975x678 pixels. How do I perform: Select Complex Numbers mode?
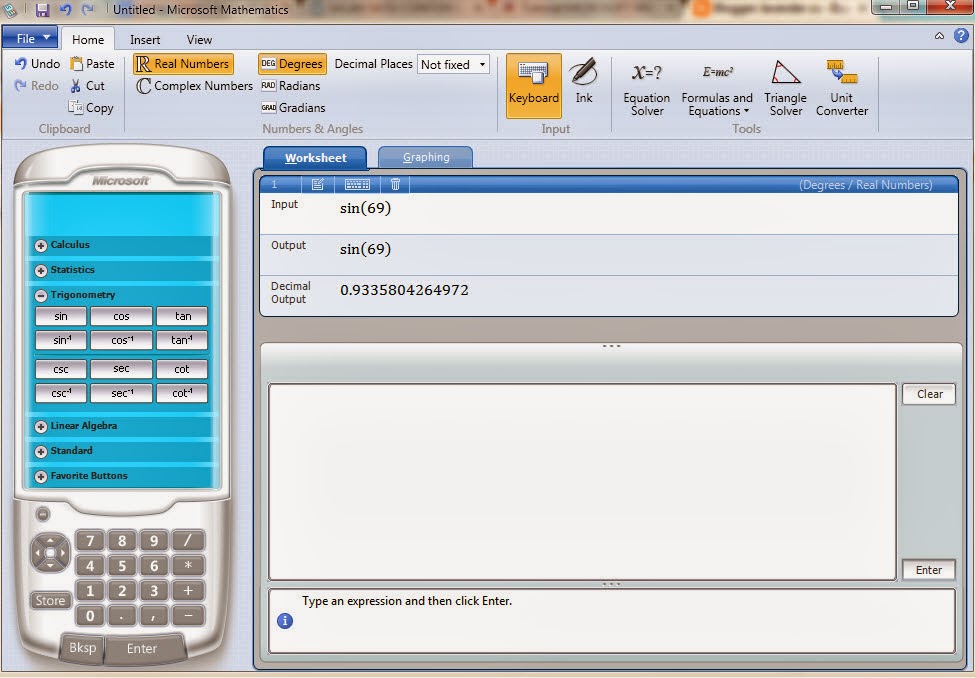pos(195,86)
